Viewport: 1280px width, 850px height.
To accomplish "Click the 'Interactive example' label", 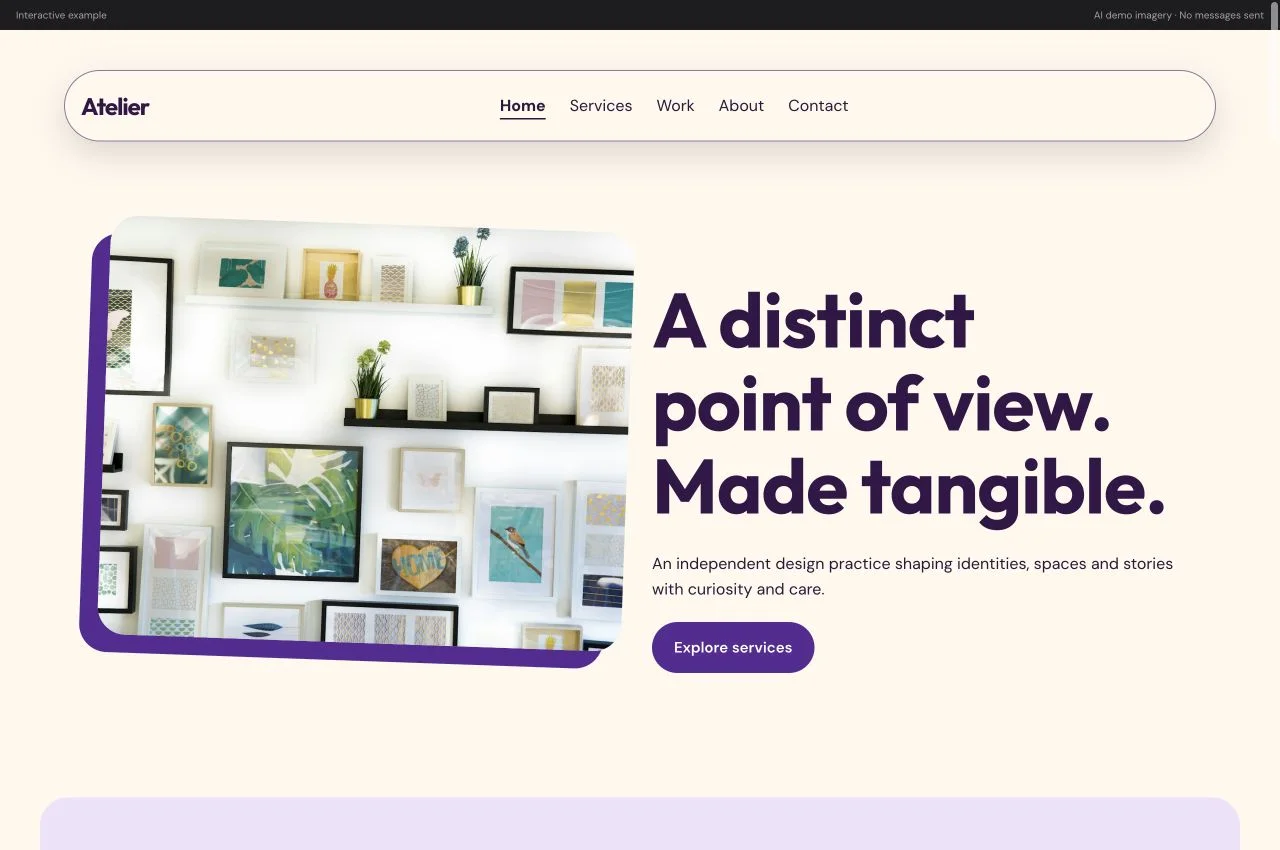I will 61,15.
